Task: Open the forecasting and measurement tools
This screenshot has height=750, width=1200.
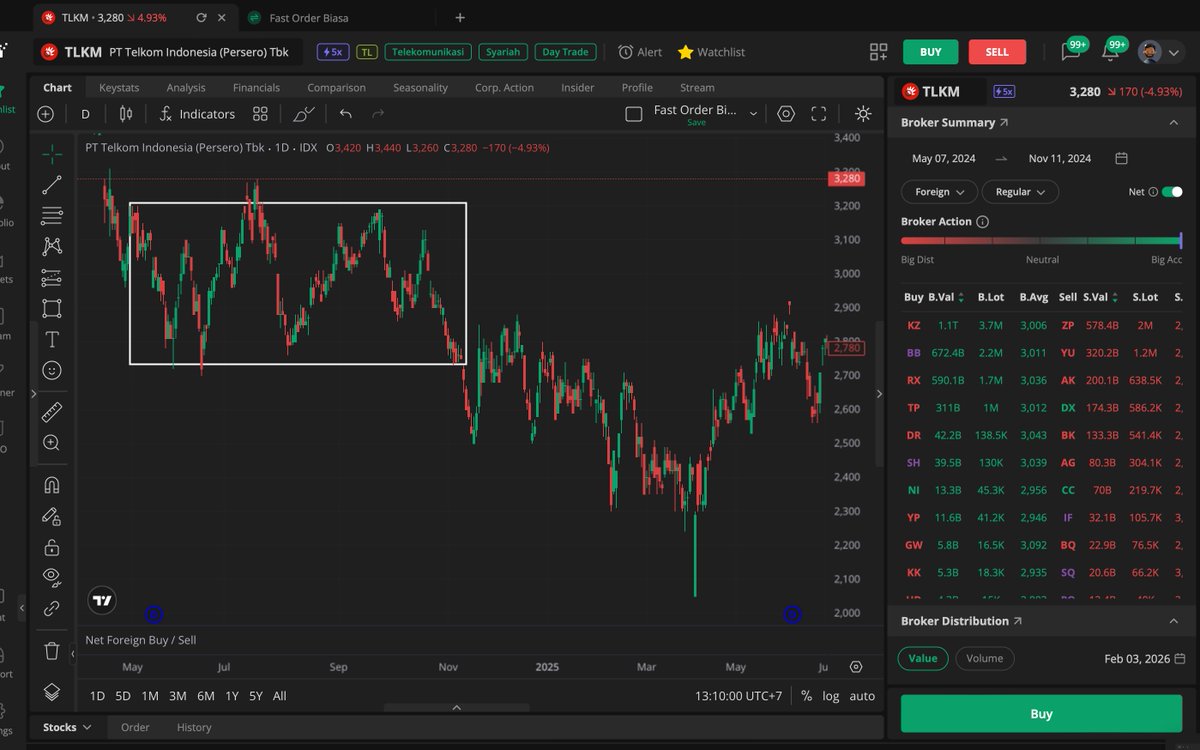Action: coord(52,277)
